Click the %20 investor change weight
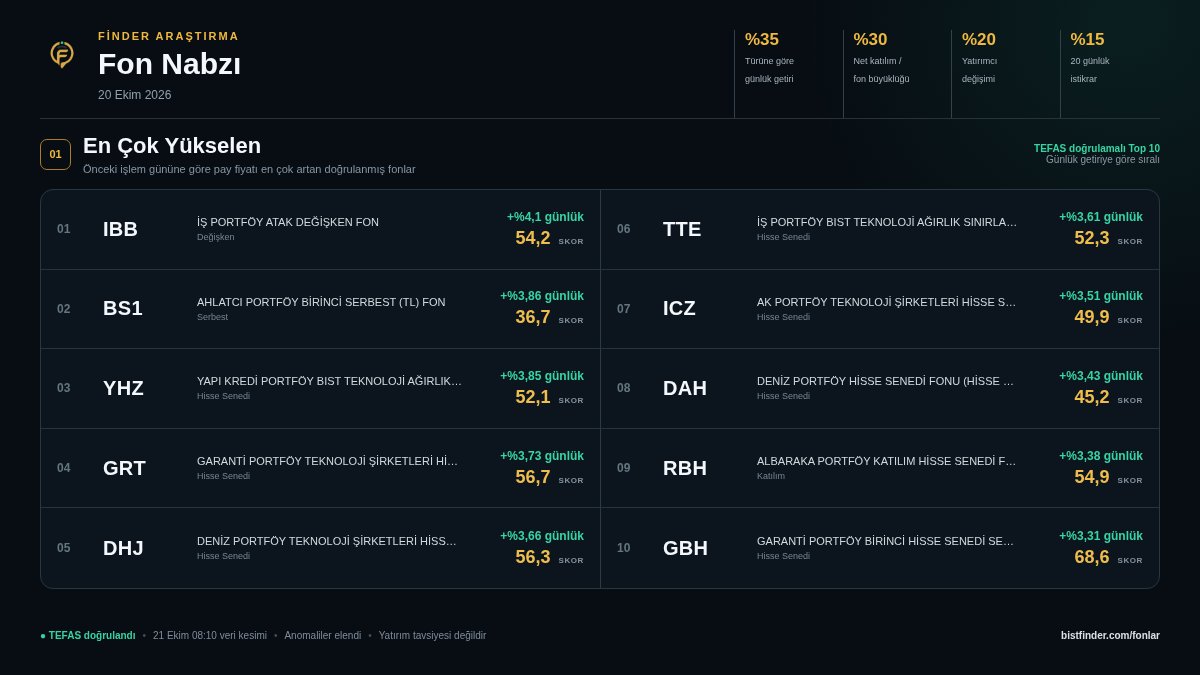Screen dimensions: 1200x675 [x=979, y=40]
